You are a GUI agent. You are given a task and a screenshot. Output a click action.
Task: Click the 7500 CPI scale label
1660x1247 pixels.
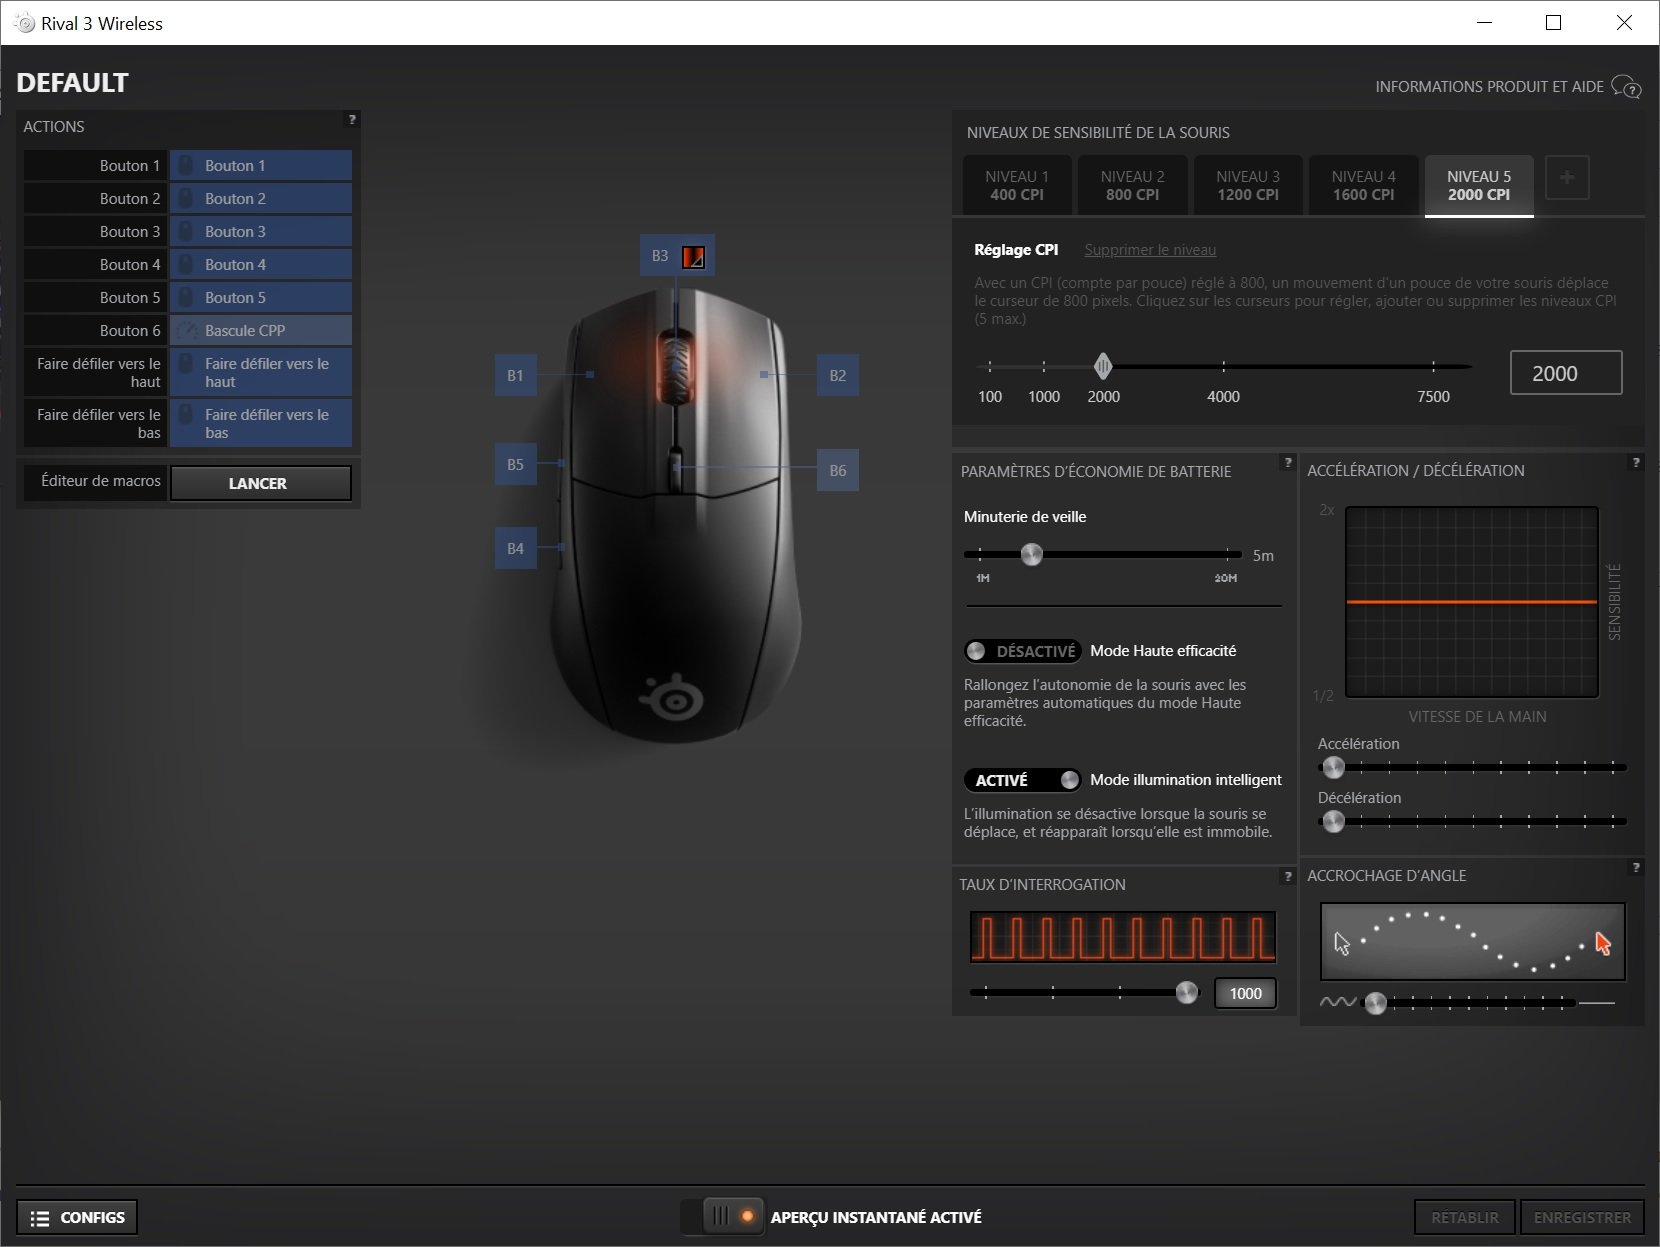point(1433,397)
